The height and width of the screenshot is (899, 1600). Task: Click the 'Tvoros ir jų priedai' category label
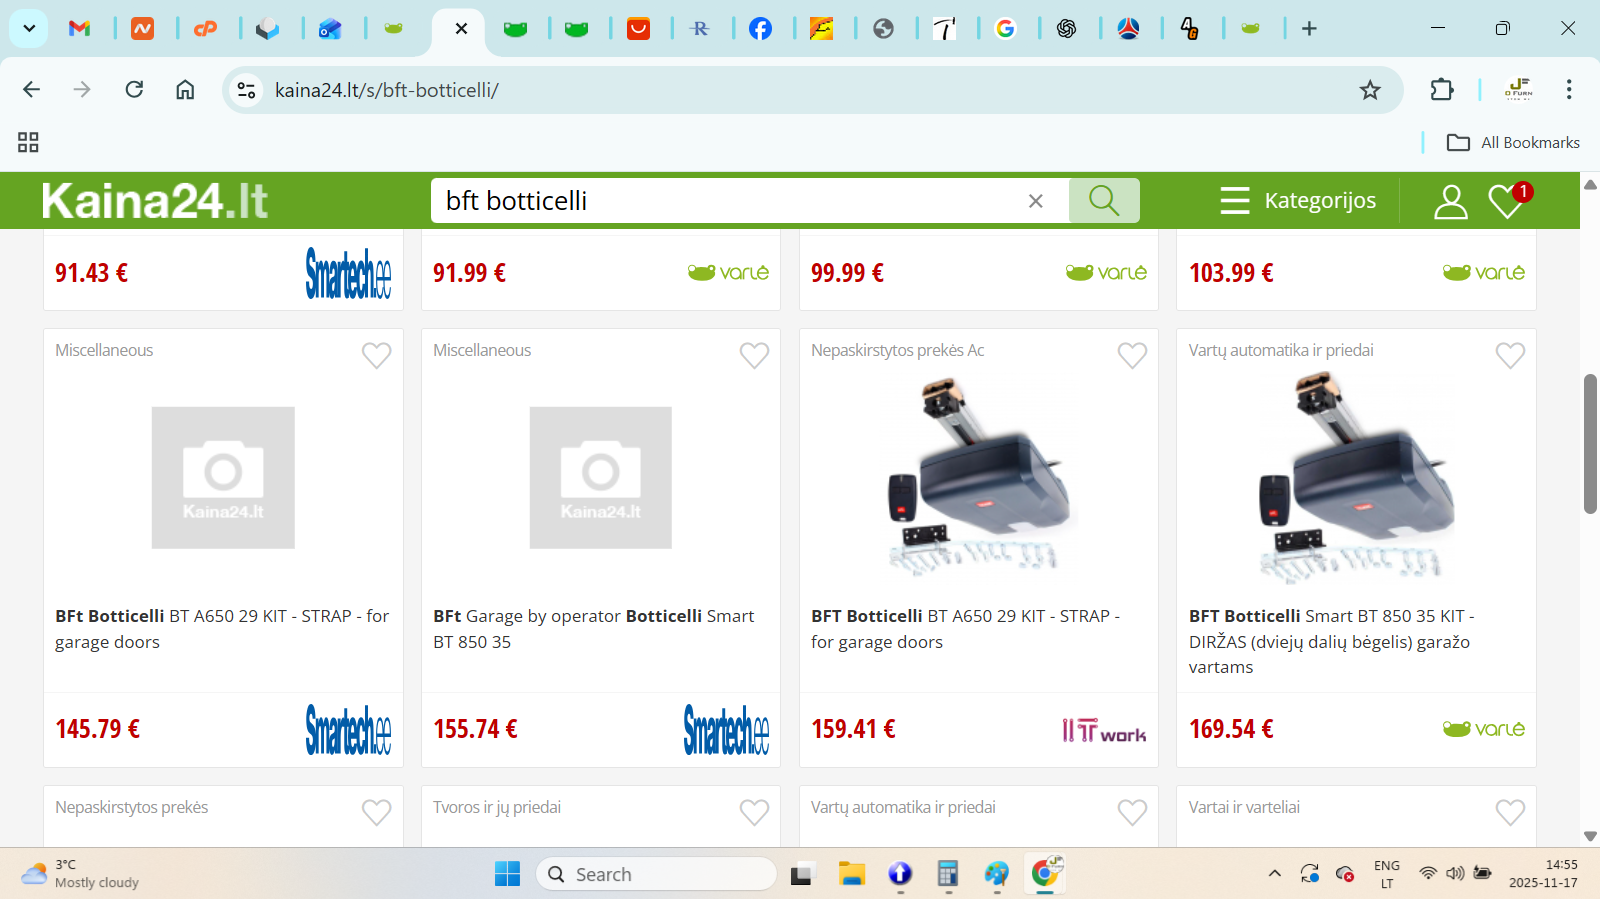point(497,807)
